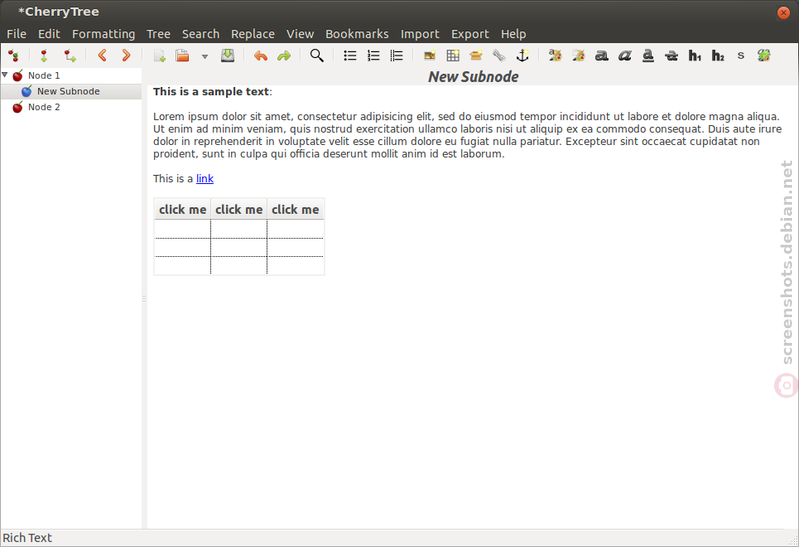Open the File menu
The height and width of the screenshot is (547, 799).
[16, 34]
